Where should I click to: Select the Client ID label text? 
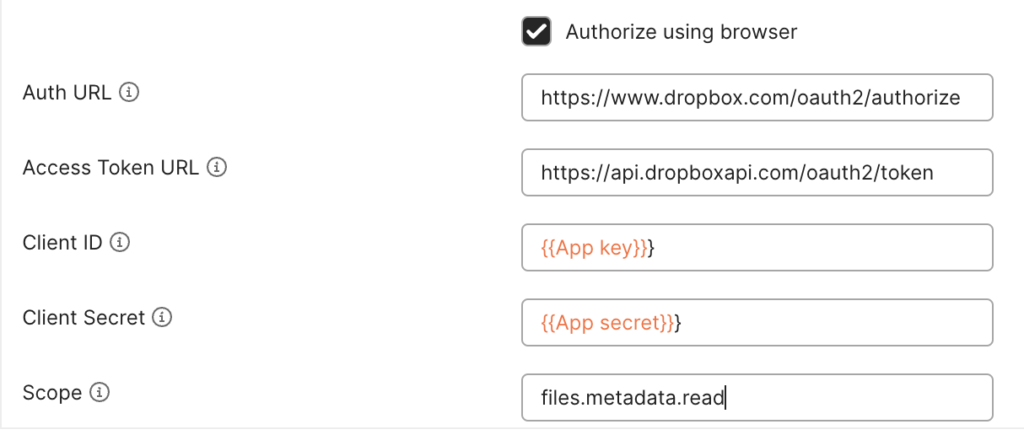pos(63,243)
